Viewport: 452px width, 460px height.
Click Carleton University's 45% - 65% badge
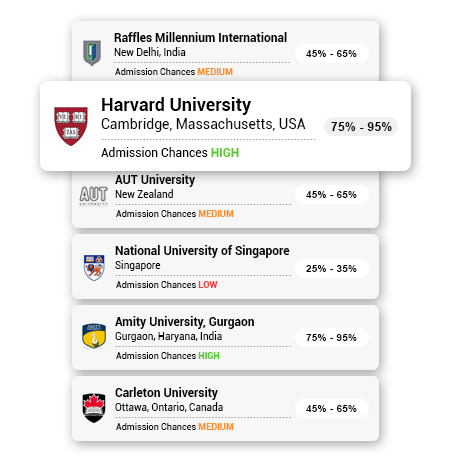click(x=332, y=408)
